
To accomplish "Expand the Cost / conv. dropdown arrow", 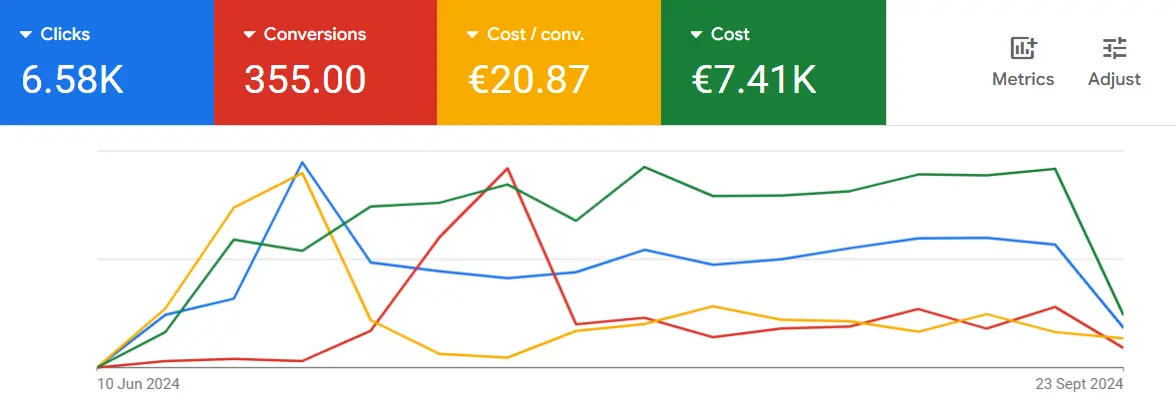I will [474, 35].
